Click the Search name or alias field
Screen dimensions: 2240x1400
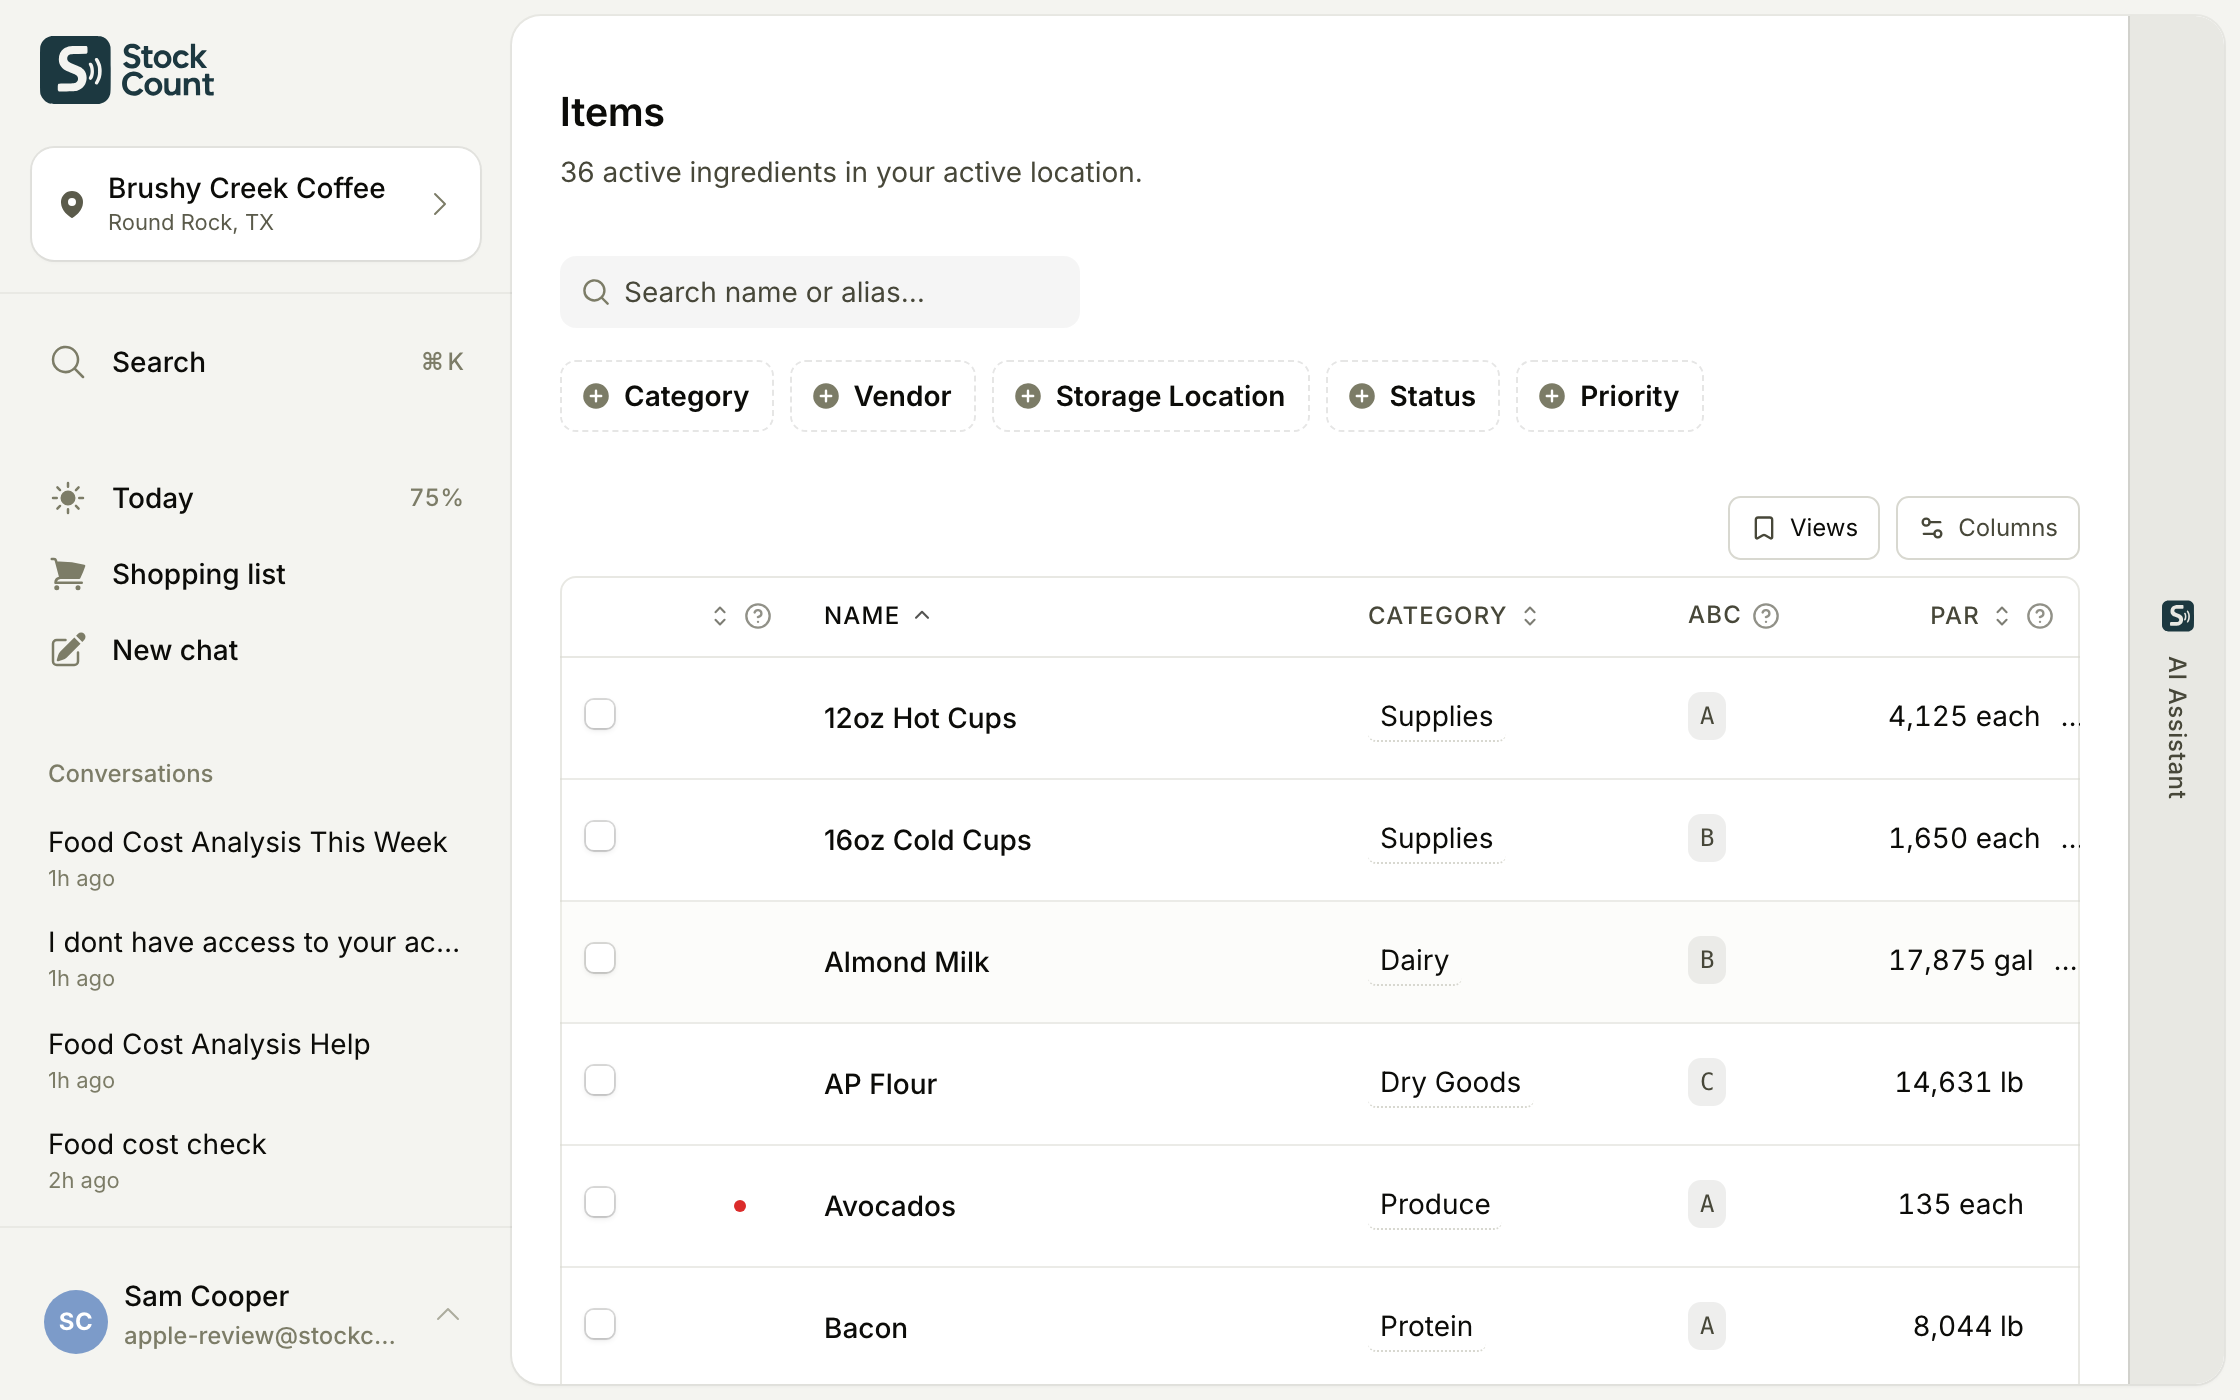[x=819, y=292]
